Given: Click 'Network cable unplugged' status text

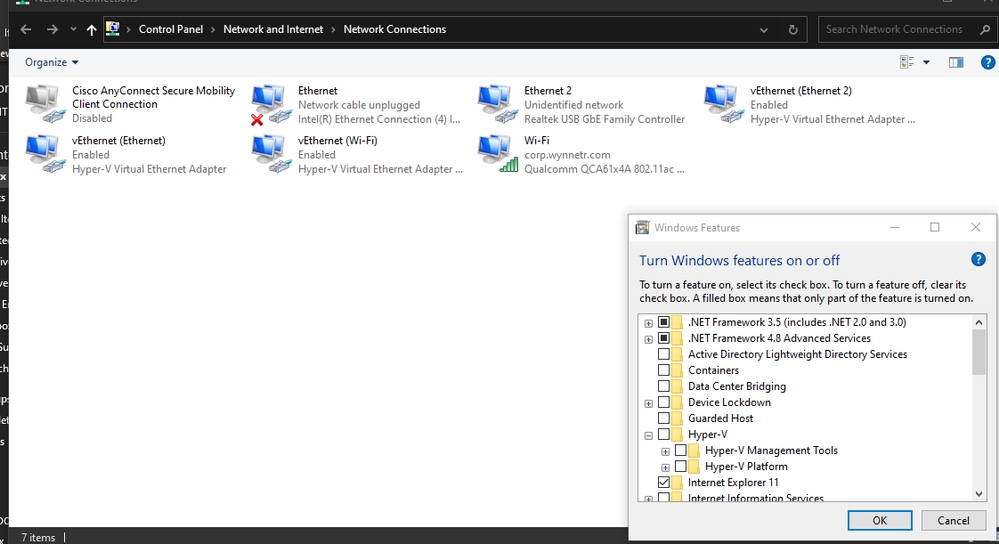Looking at the screenshot, I should coord(359,105).
